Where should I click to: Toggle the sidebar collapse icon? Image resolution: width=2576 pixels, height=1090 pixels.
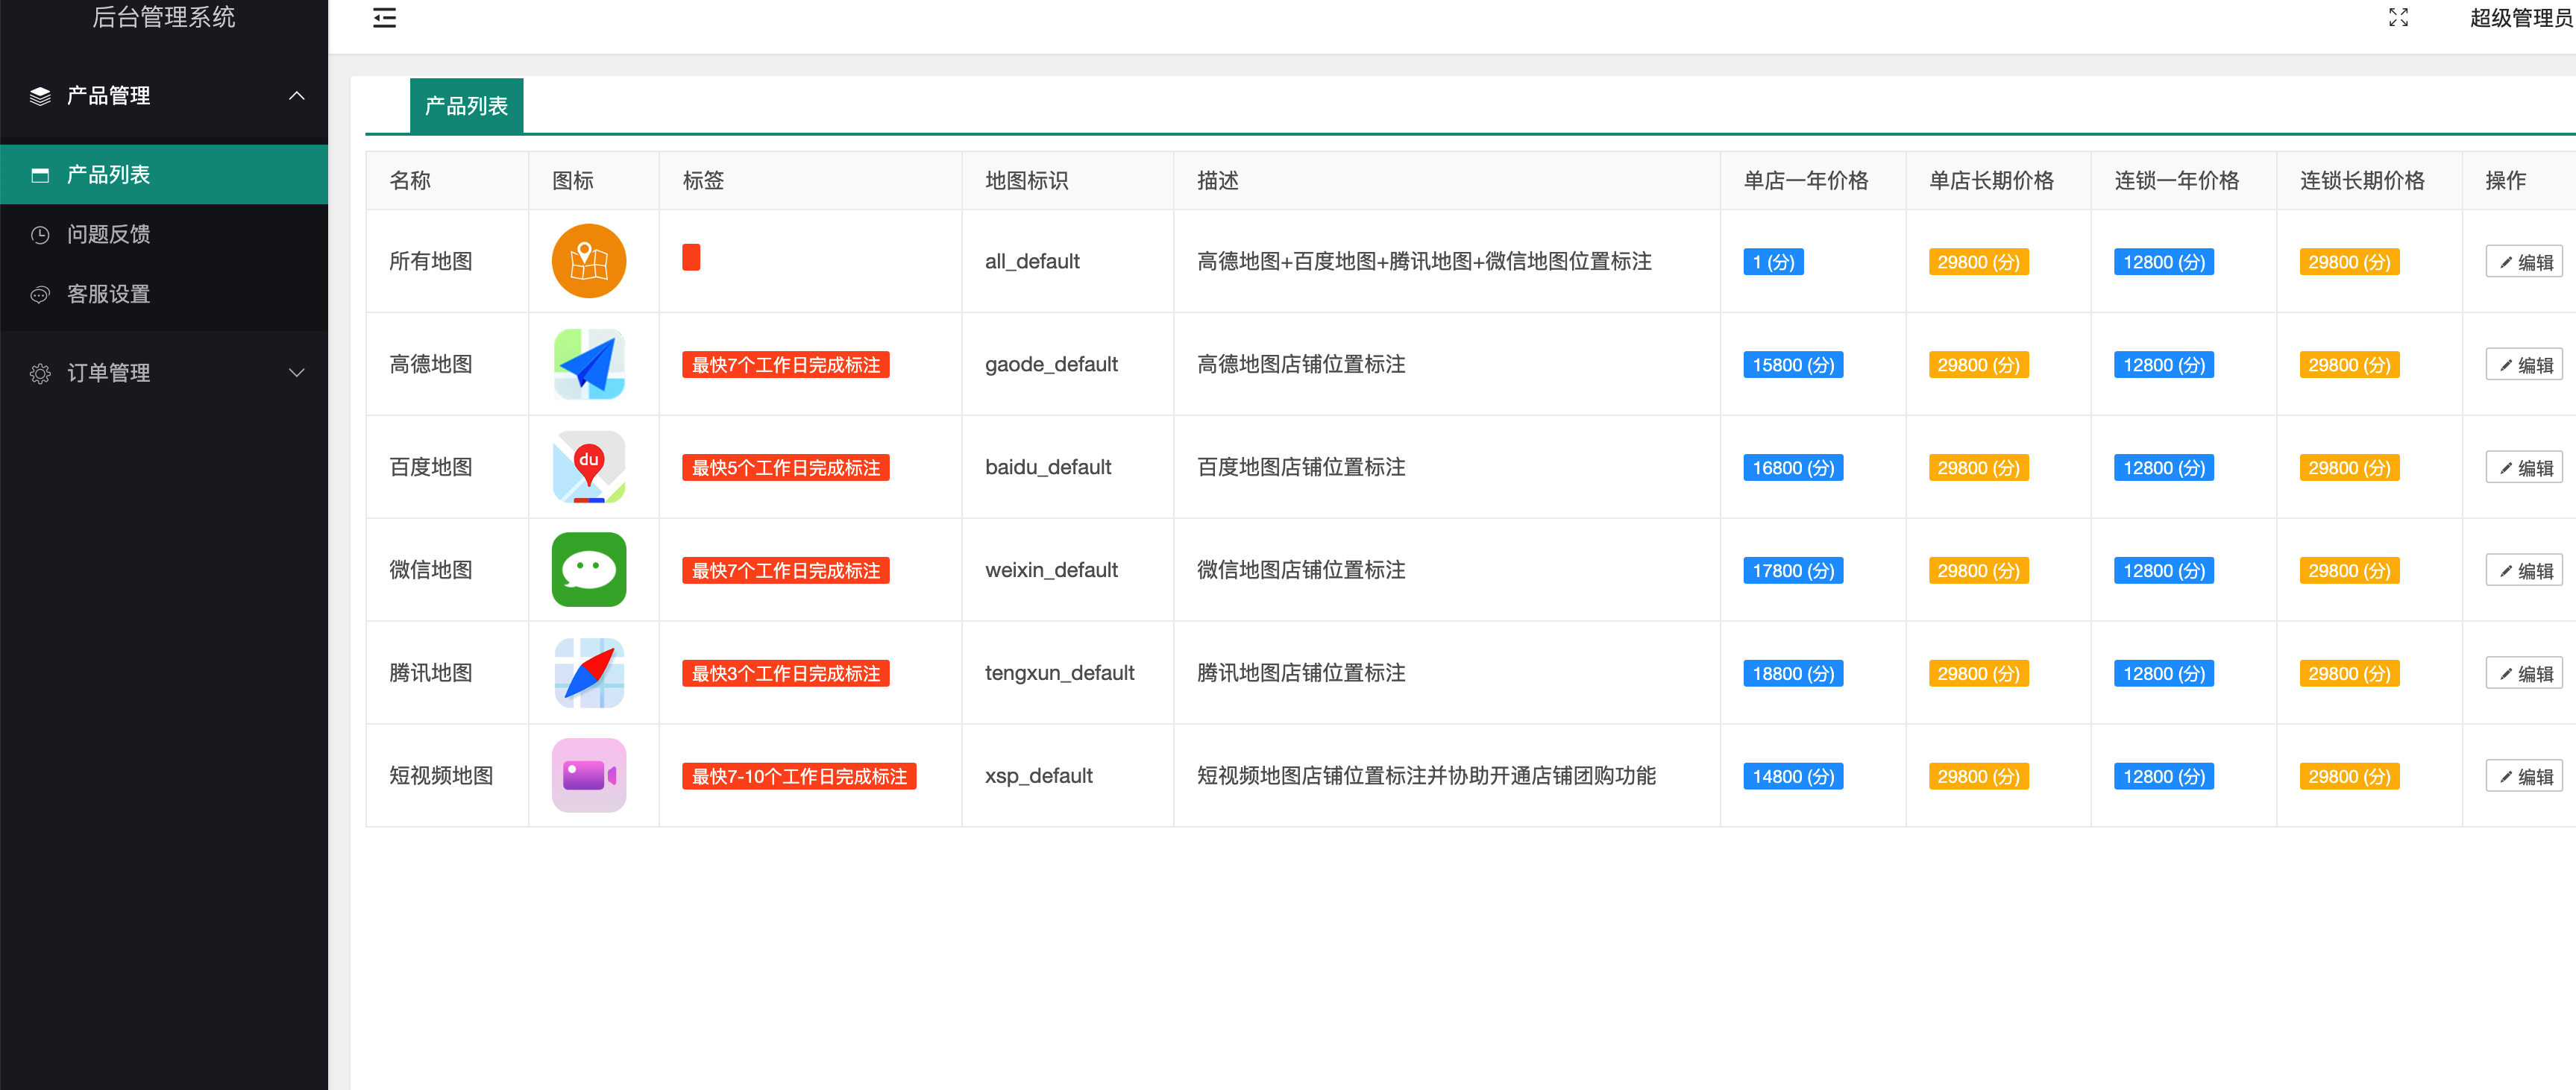coord(384,17)
